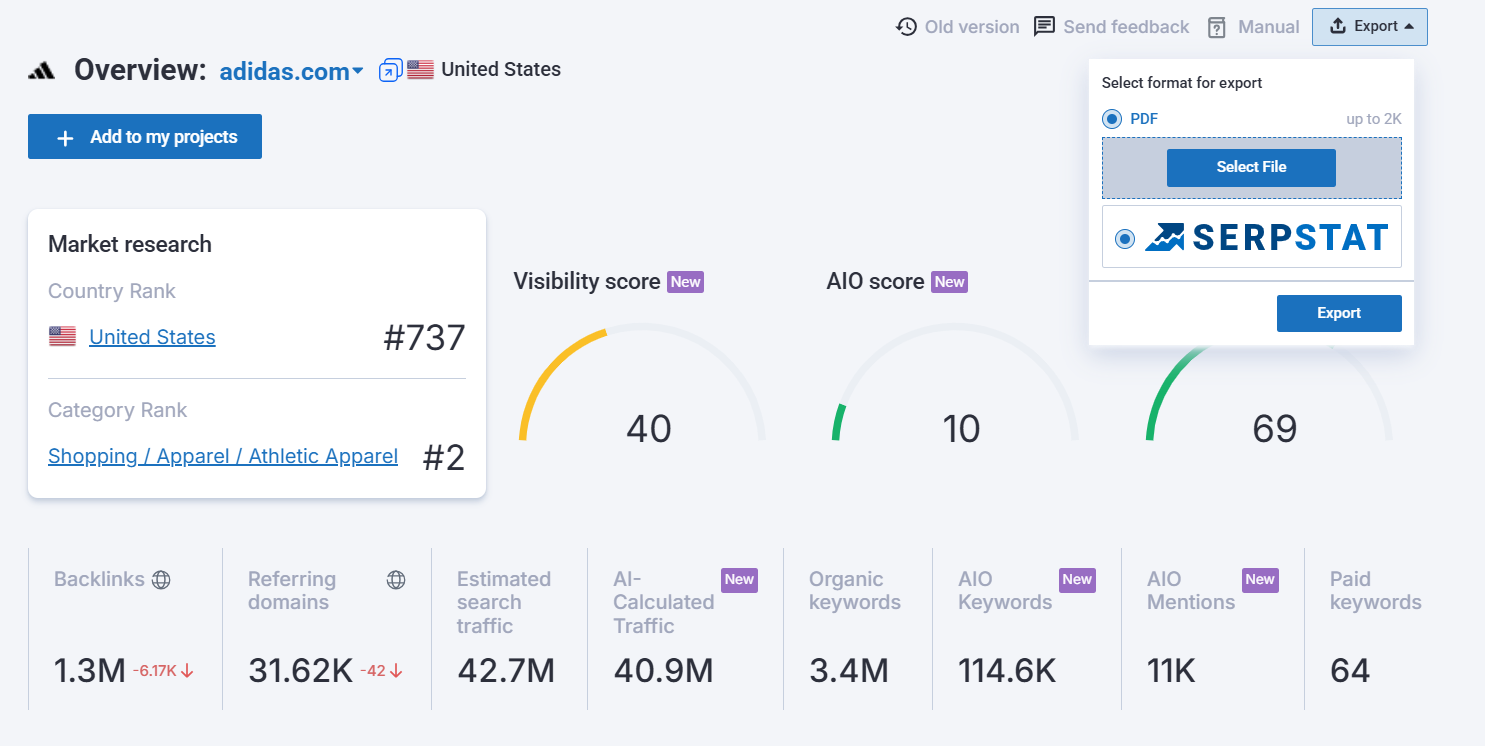Screen dimensions: 1485x746
Task: Open the Manual help icon
Action: (1216, 27)
